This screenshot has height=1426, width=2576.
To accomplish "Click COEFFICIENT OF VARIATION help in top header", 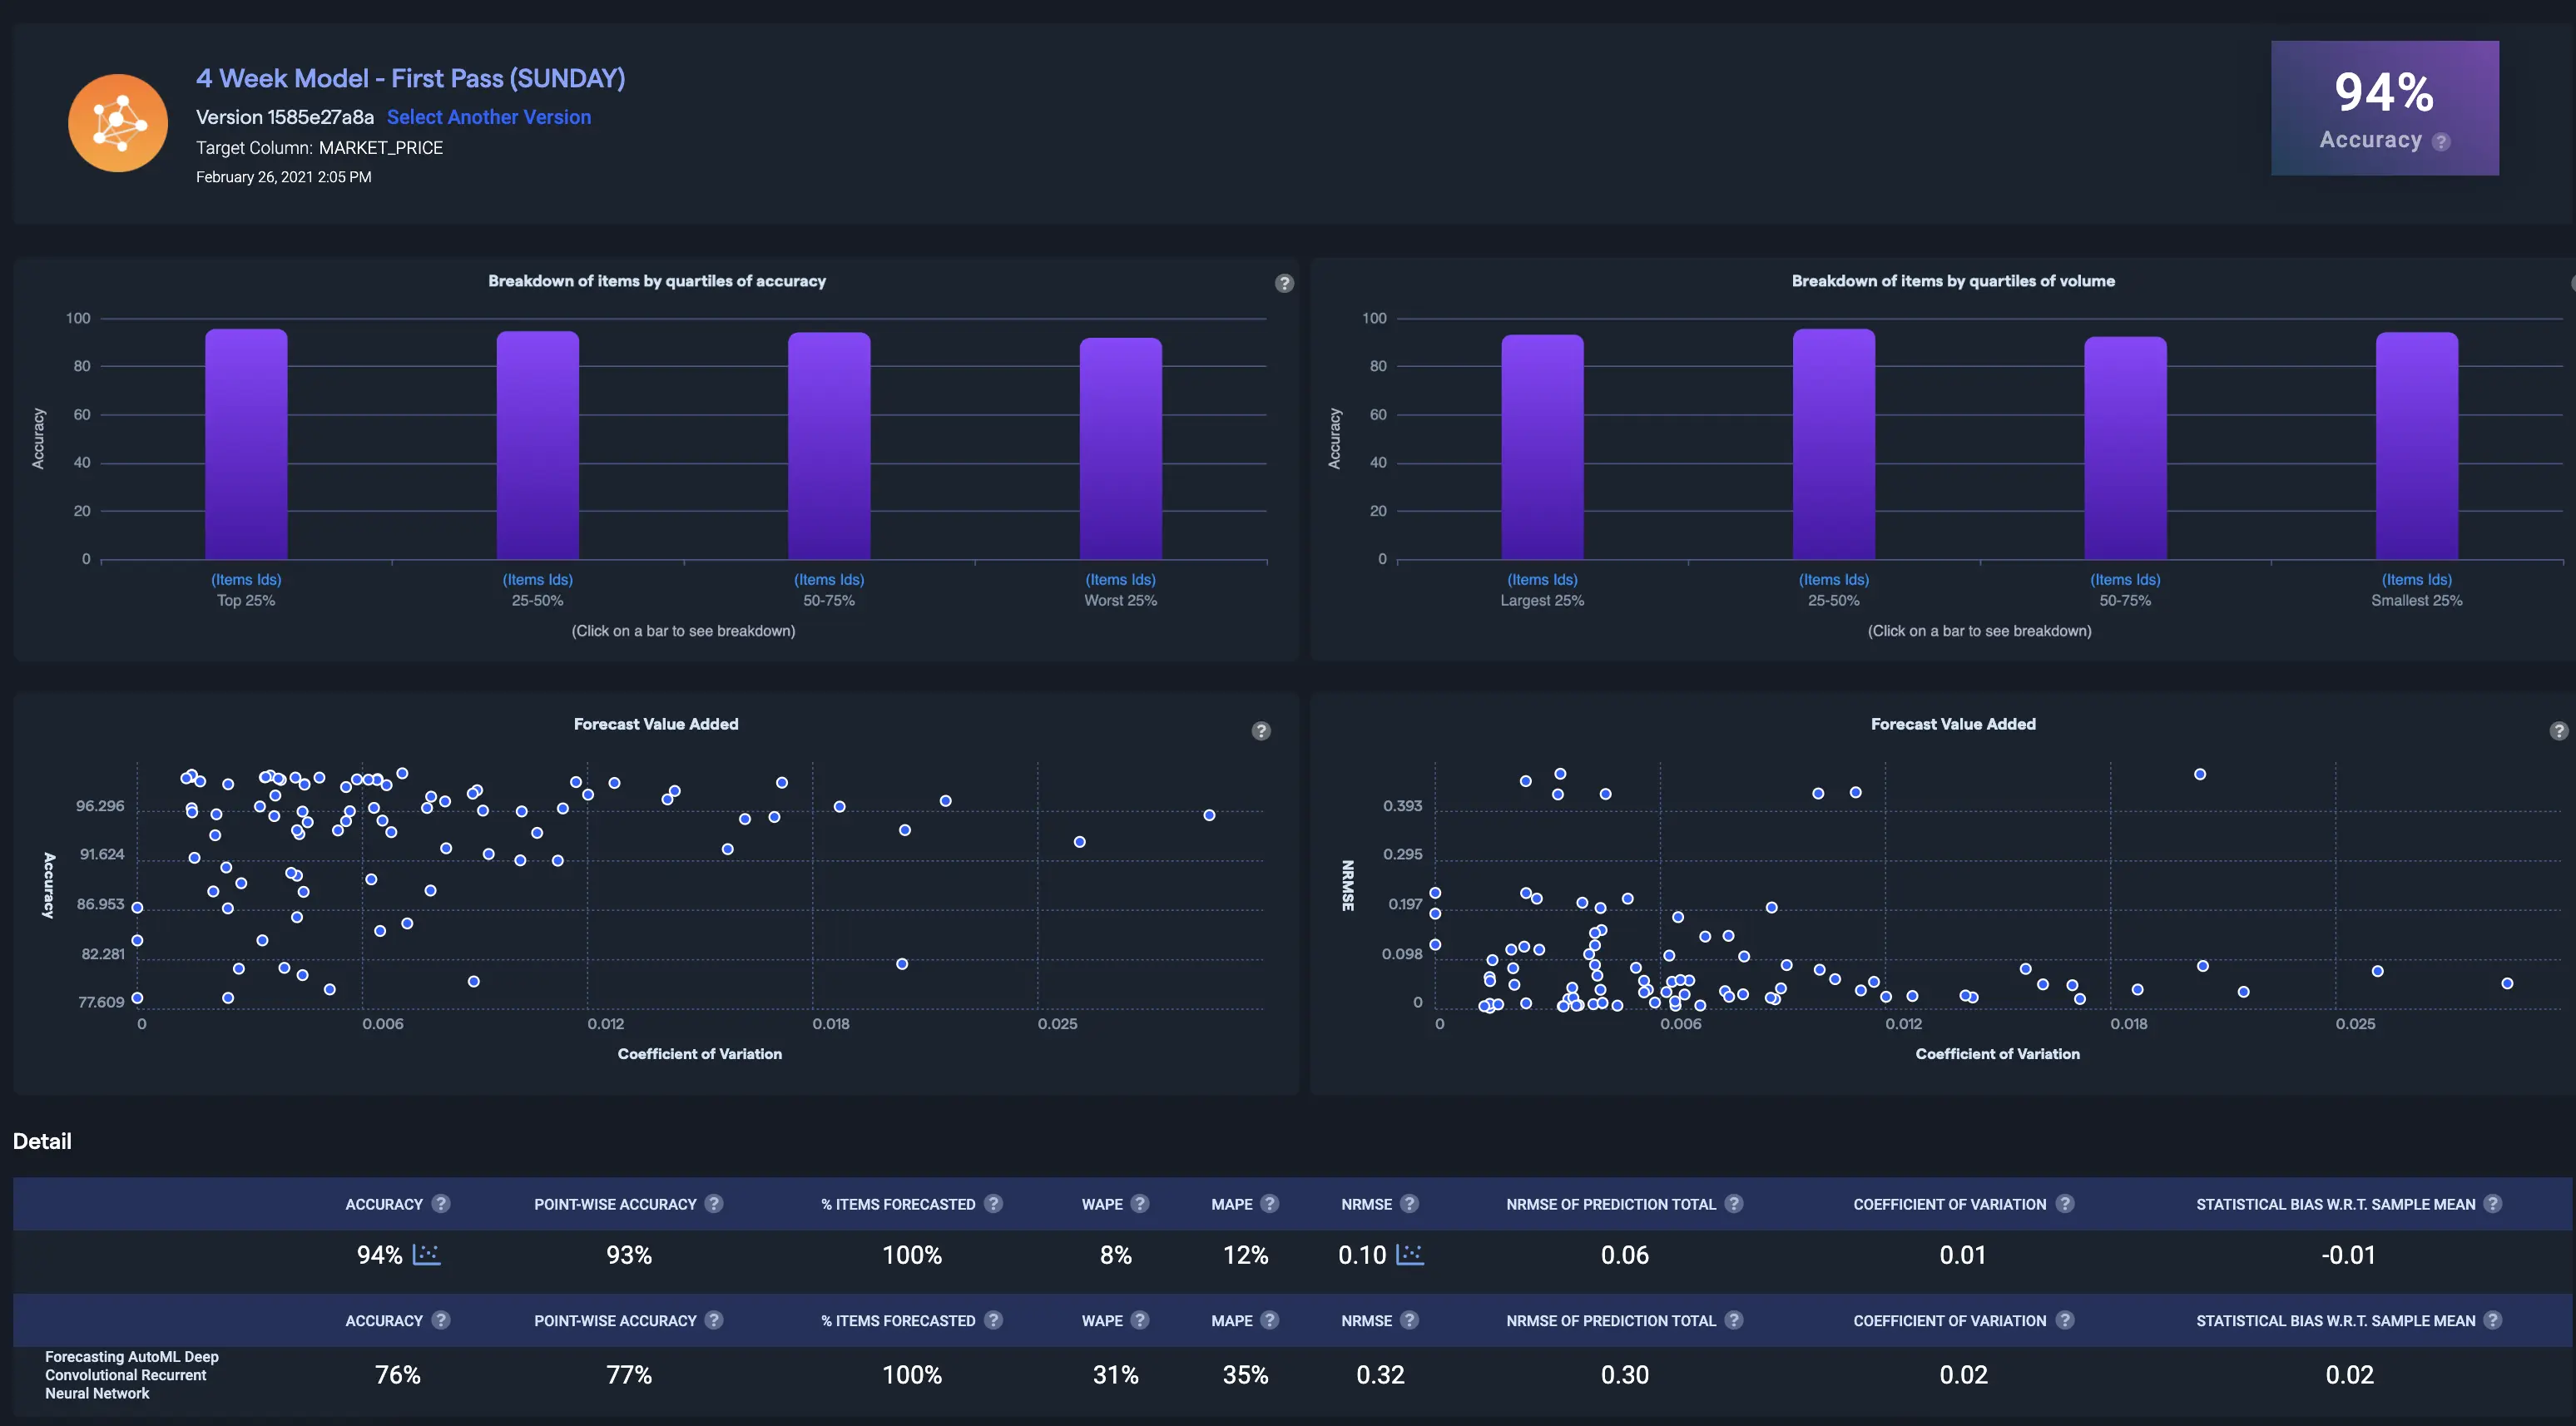I will (x=2065, y=1204).
